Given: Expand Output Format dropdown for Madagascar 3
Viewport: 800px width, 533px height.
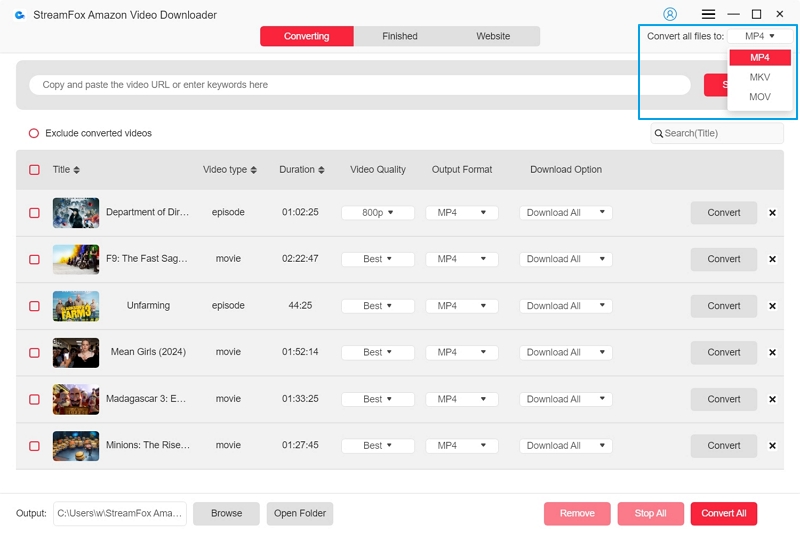Looking at the screenshot, I should click(462, 399).
